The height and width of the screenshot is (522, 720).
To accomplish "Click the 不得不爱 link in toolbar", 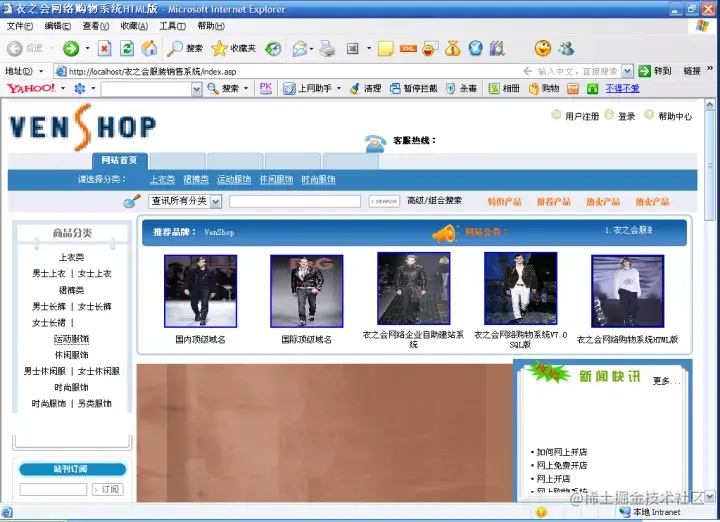I will point(622,88).
